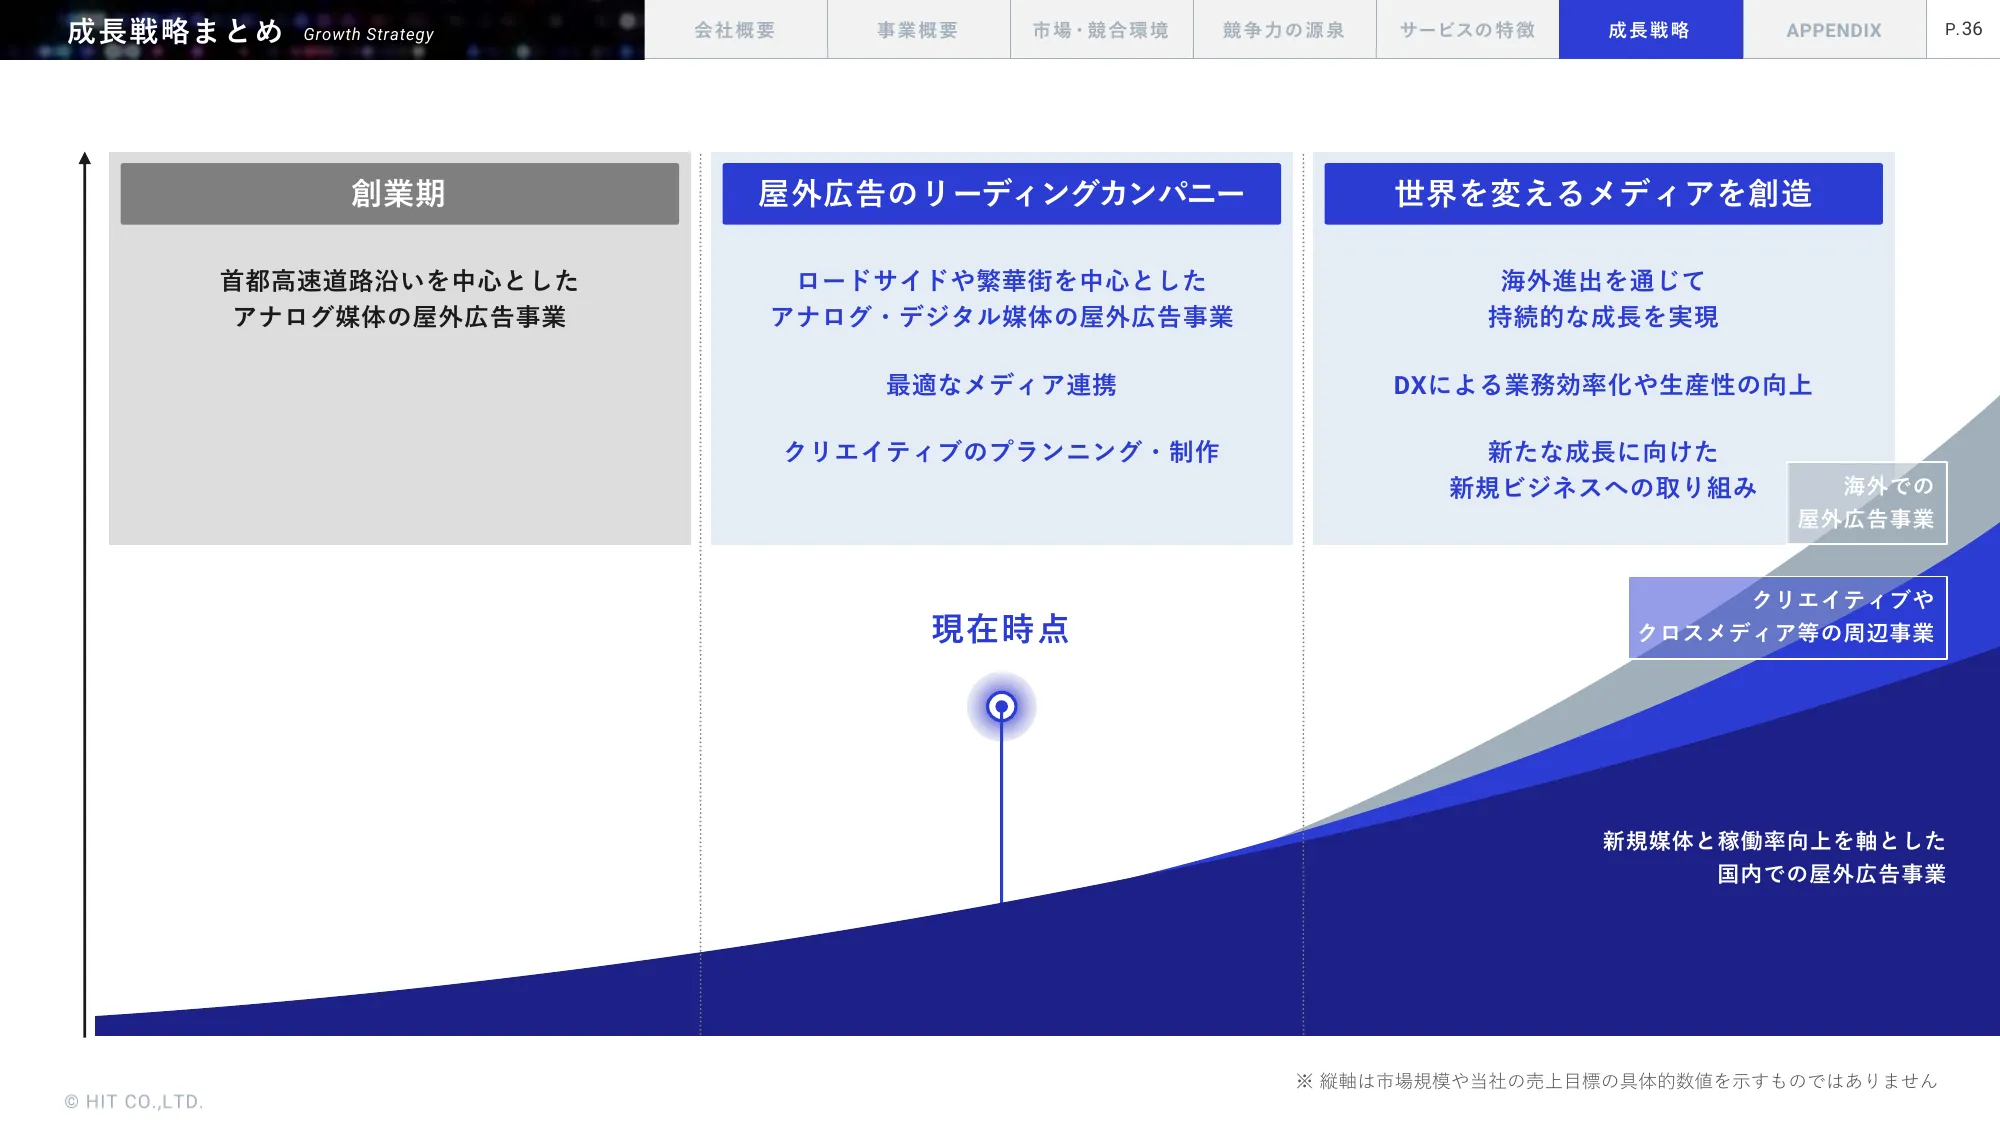Click the クリエイティブやクロスメディア等の周辺事業 label
Viewport: 2000px width, 1125px height.
(1786, 618)
